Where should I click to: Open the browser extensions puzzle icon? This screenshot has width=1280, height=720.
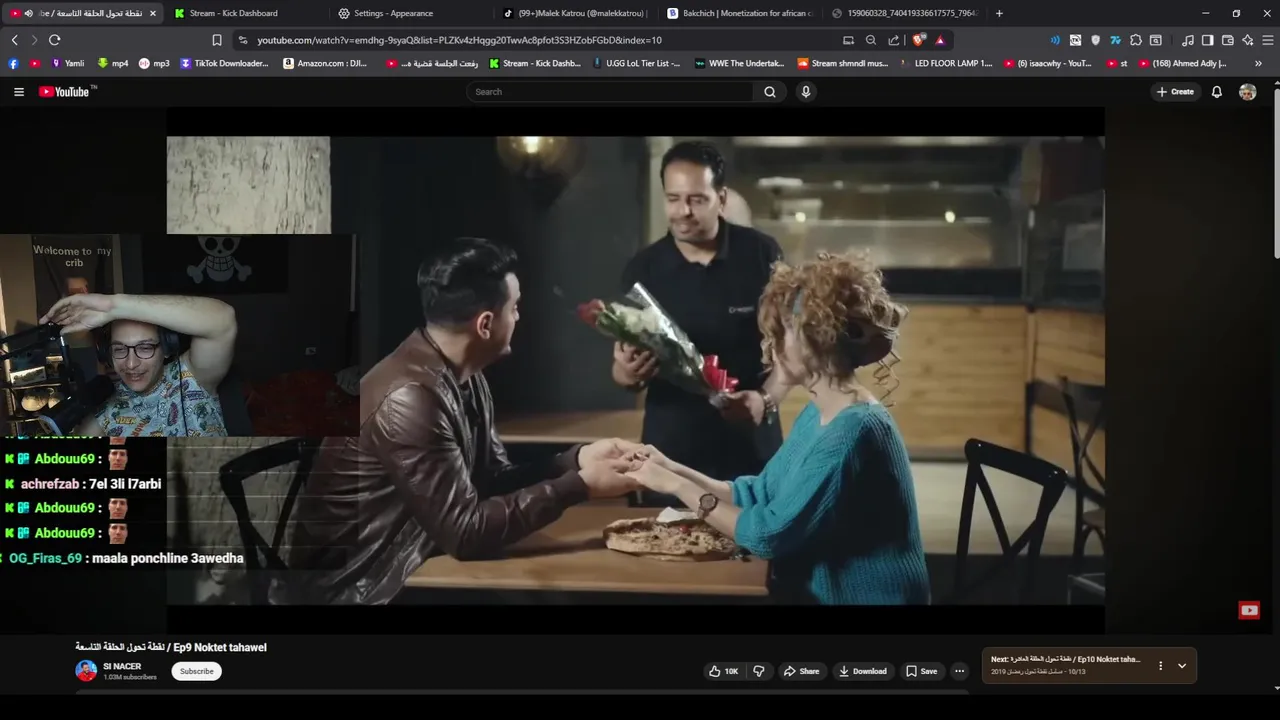coord(1135,40)
